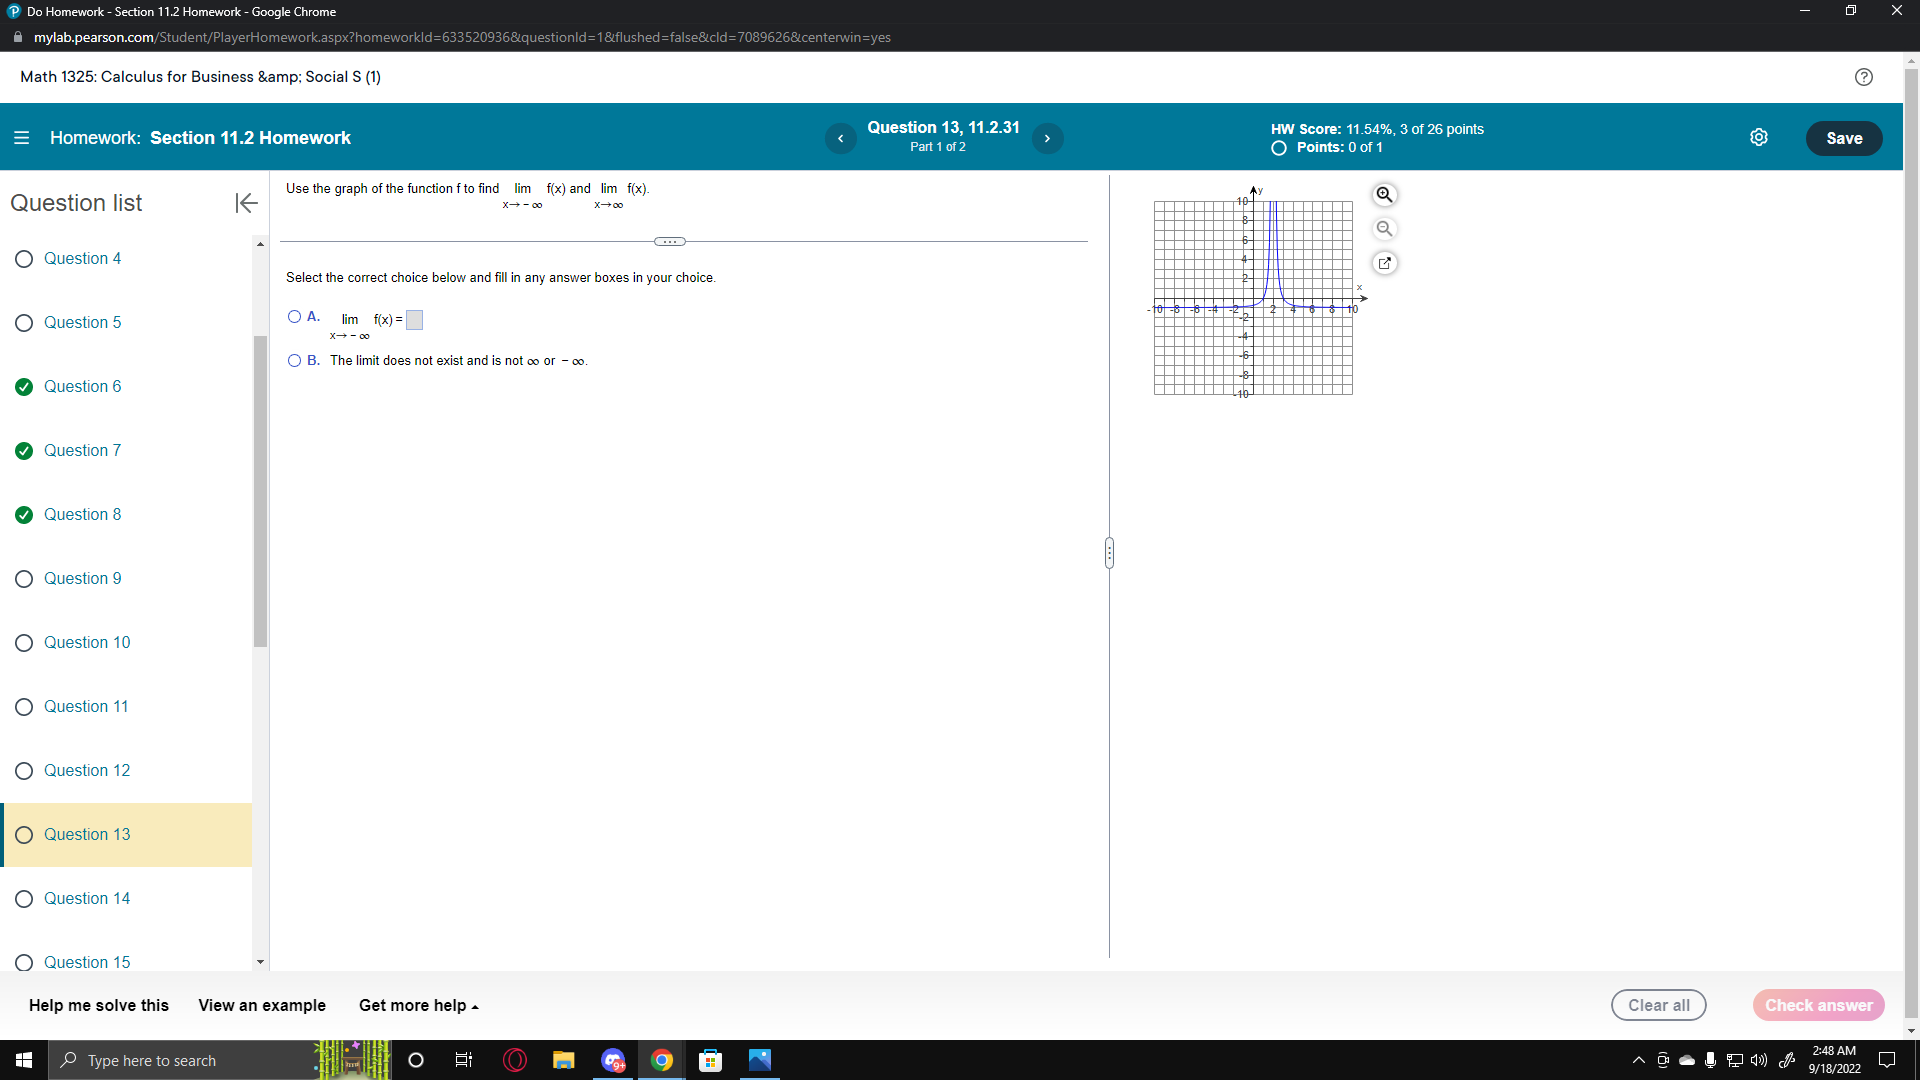Viewport: 1920px width, 1080px height.
Task: Open homework settings gear icon
Action: click(x=1758, y=138)
